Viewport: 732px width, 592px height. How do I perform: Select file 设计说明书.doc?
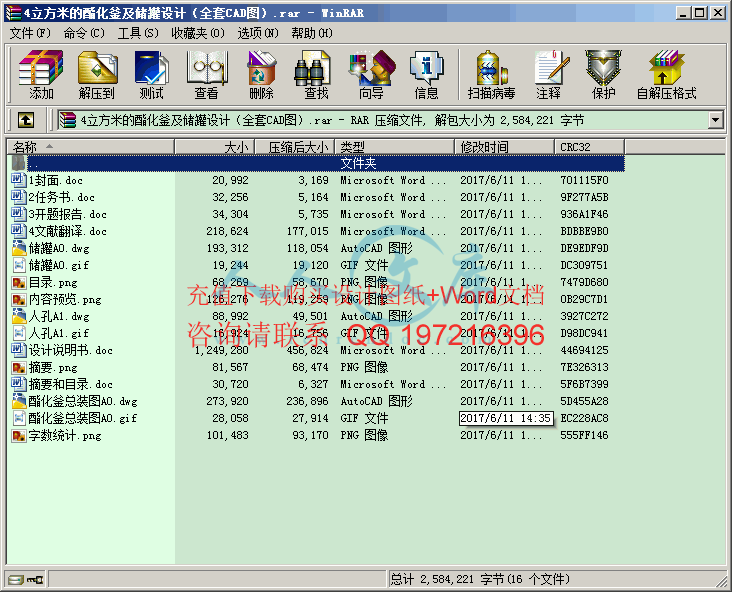(x=70, y=350)
